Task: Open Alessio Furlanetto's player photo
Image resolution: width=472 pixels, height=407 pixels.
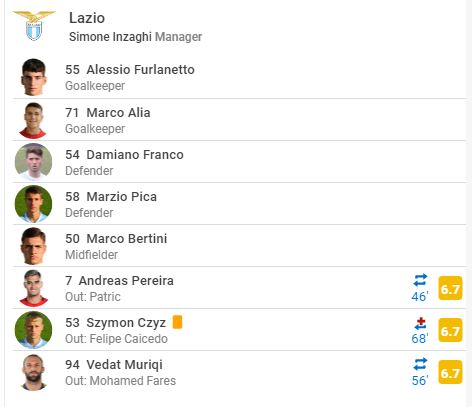Action: coord(33,77)
